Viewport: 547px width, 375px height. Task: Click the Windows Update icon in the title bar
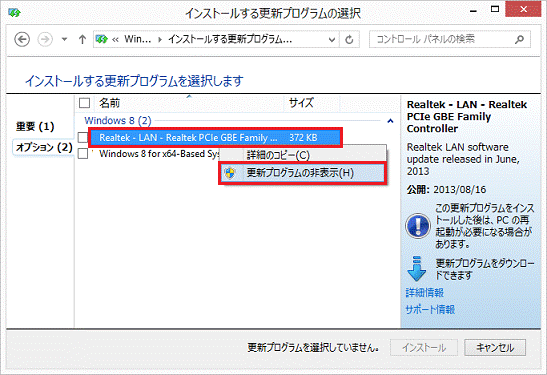pos(15,13)
